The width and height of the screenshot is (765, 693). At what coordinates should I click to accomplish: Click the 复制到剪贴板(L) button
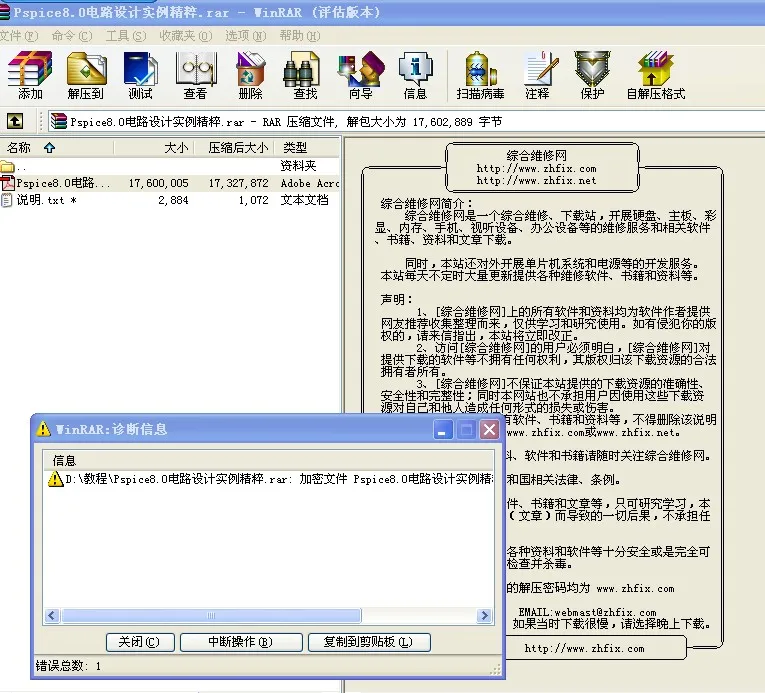(369, 642)
